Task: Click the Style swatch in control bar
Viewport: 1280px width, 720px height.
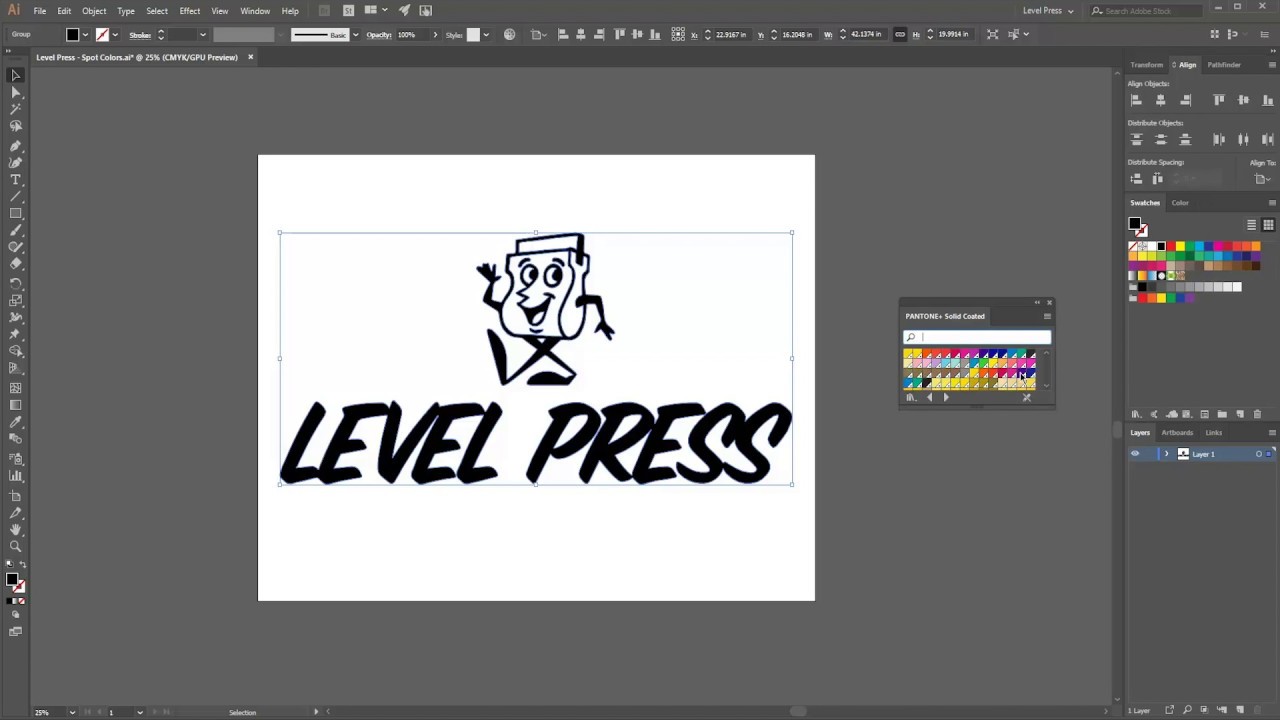Action: [x=473, y=35]
